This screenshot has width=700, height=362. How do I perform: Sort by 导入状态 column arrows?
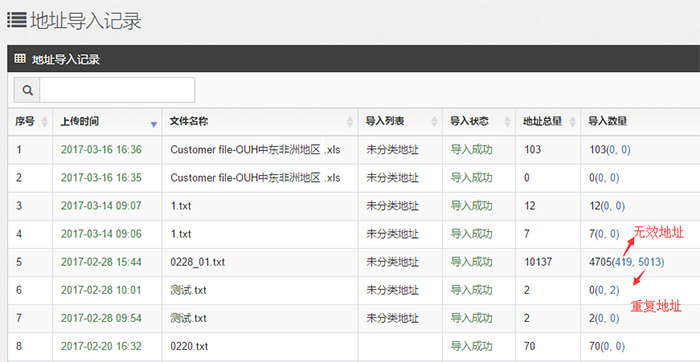507,121
